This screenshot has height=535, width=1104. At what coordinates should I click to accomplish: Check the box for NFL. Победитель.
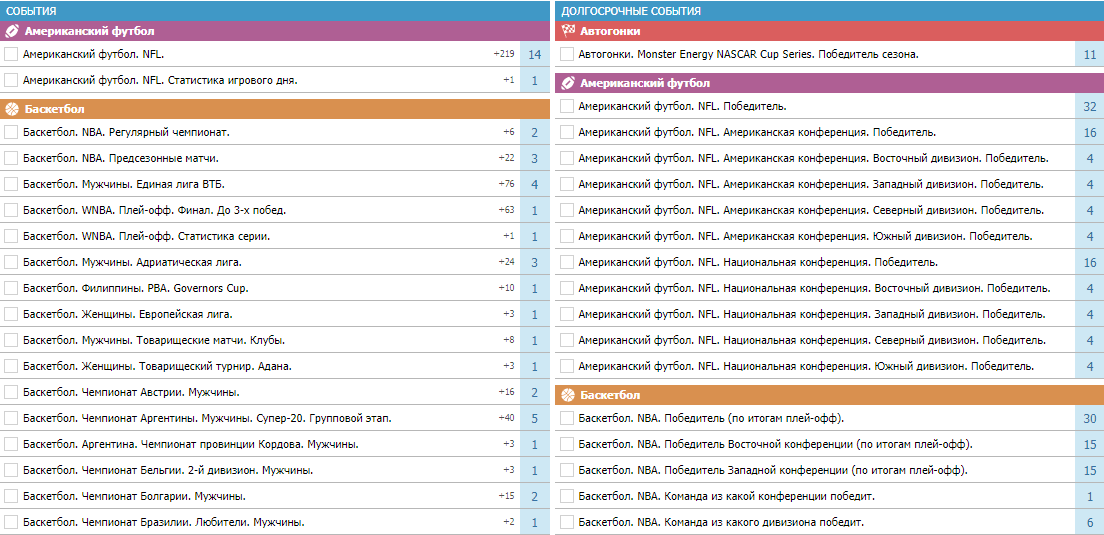pos(567,106)
